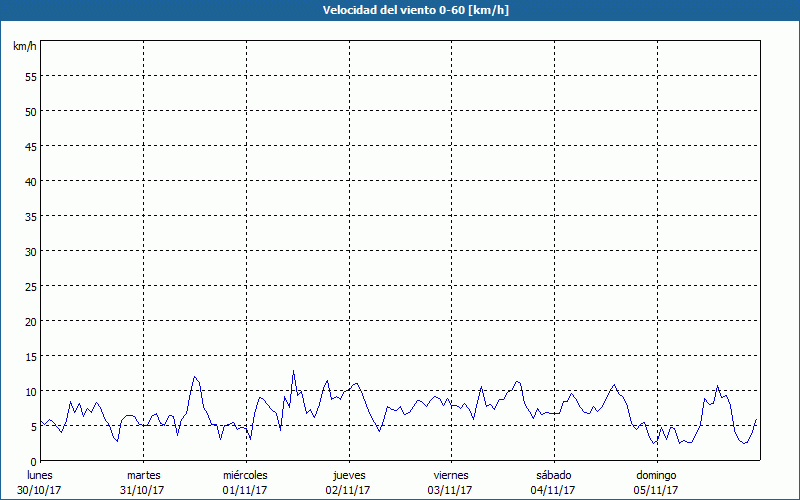The width and height of the screenshot is (800, 500).
Task: Click the highest wind speed peak on miércoles
Action: tap(293, 372)
